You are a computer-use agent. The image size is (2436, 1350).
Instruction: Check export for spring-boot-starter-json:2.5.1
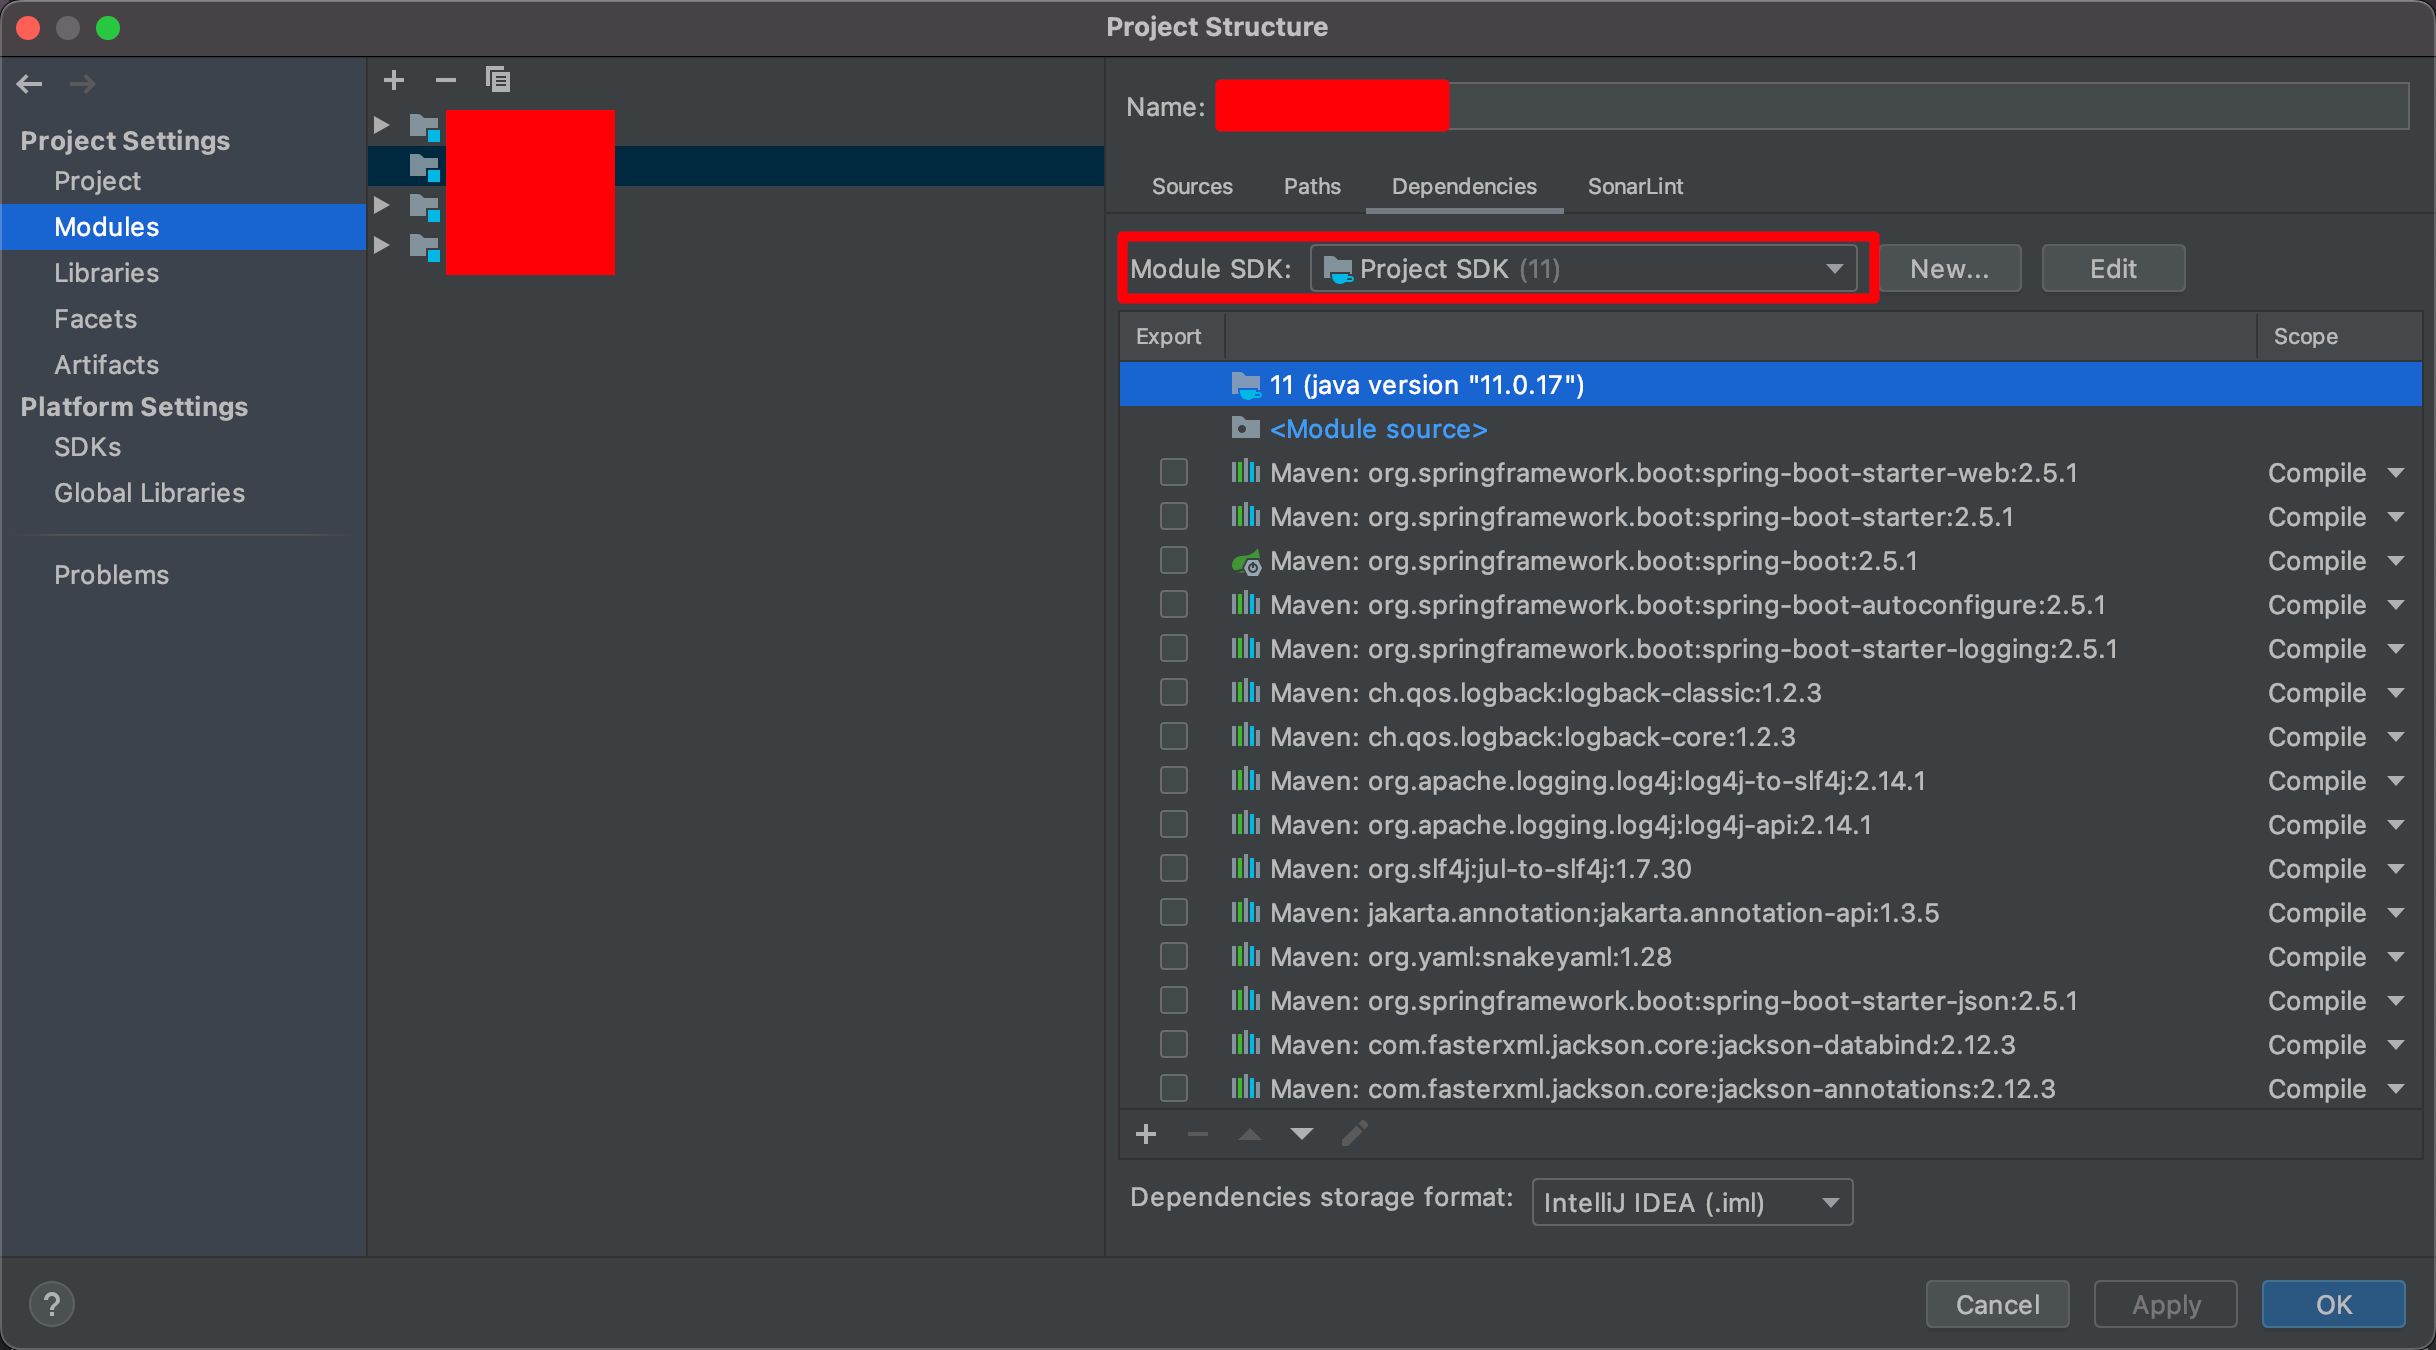pos(1174,1000)
